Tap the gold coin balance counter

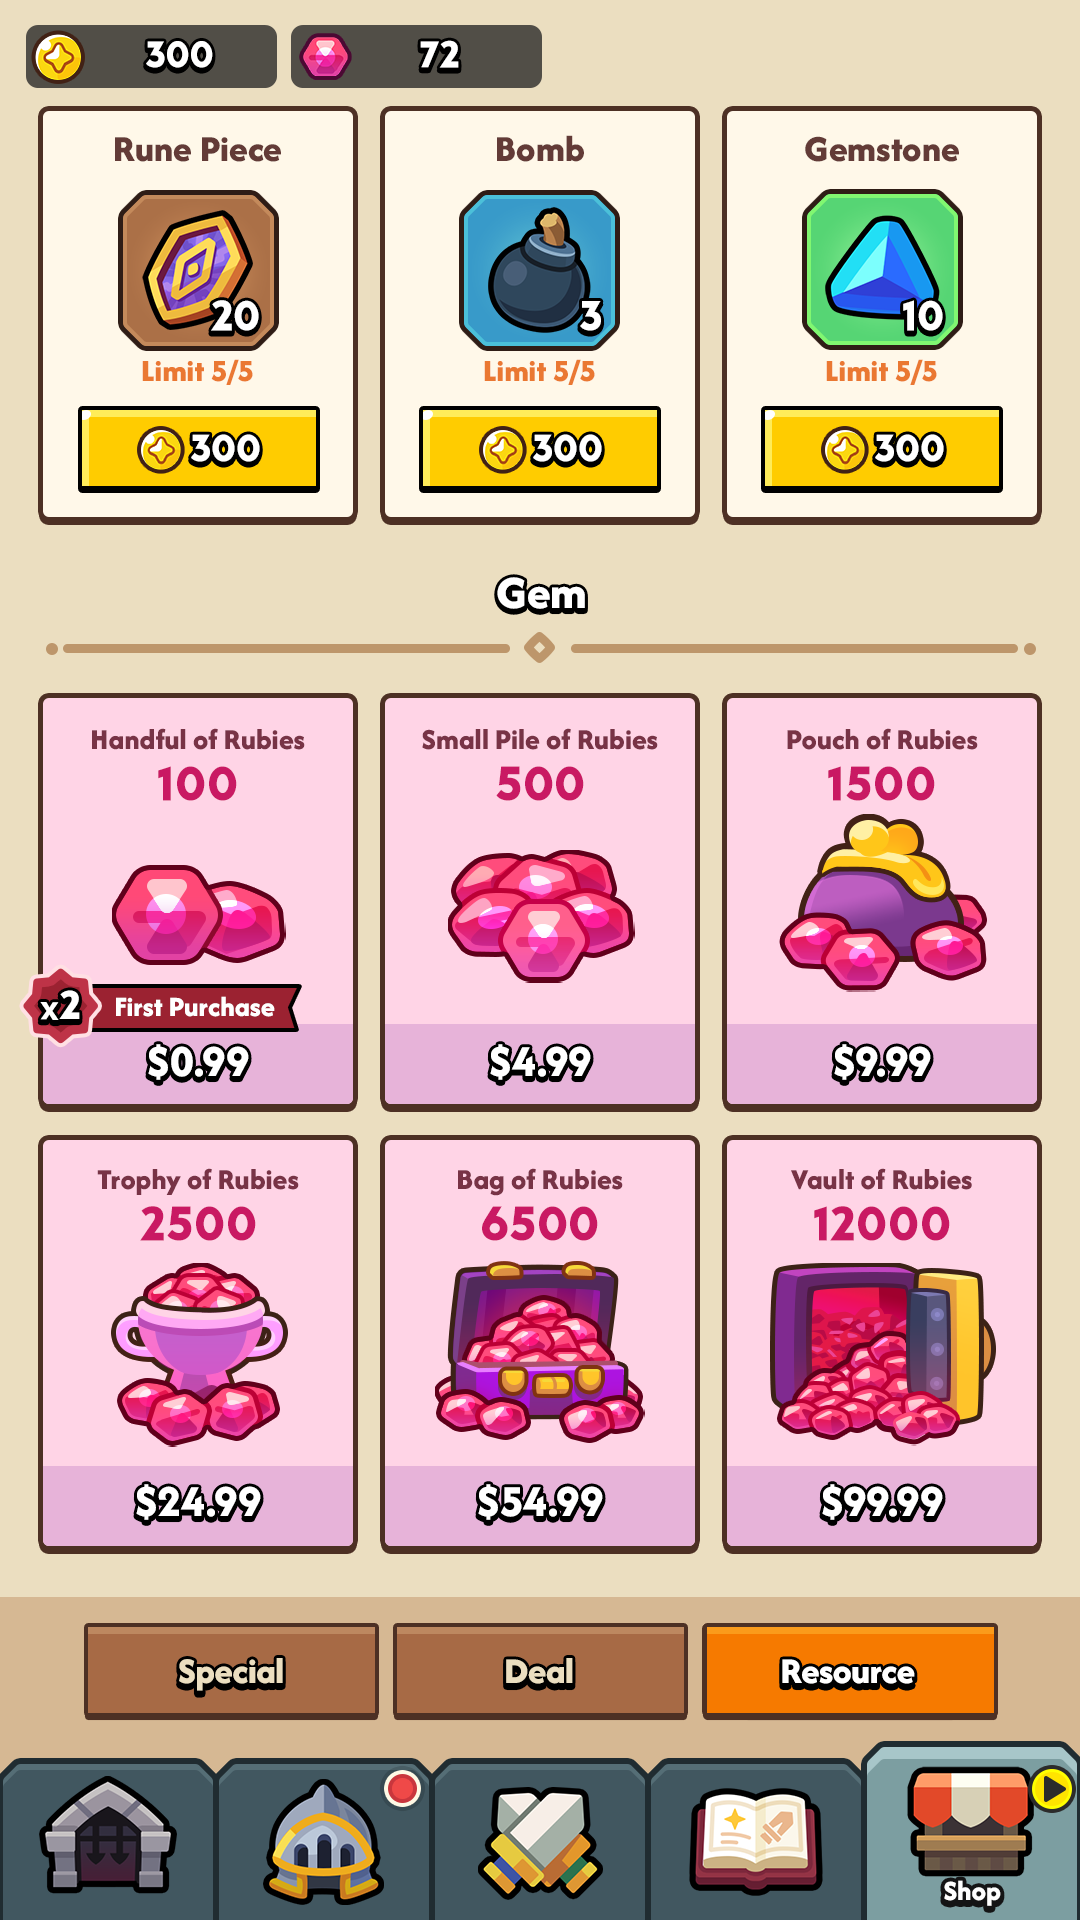tap(151, 56)
